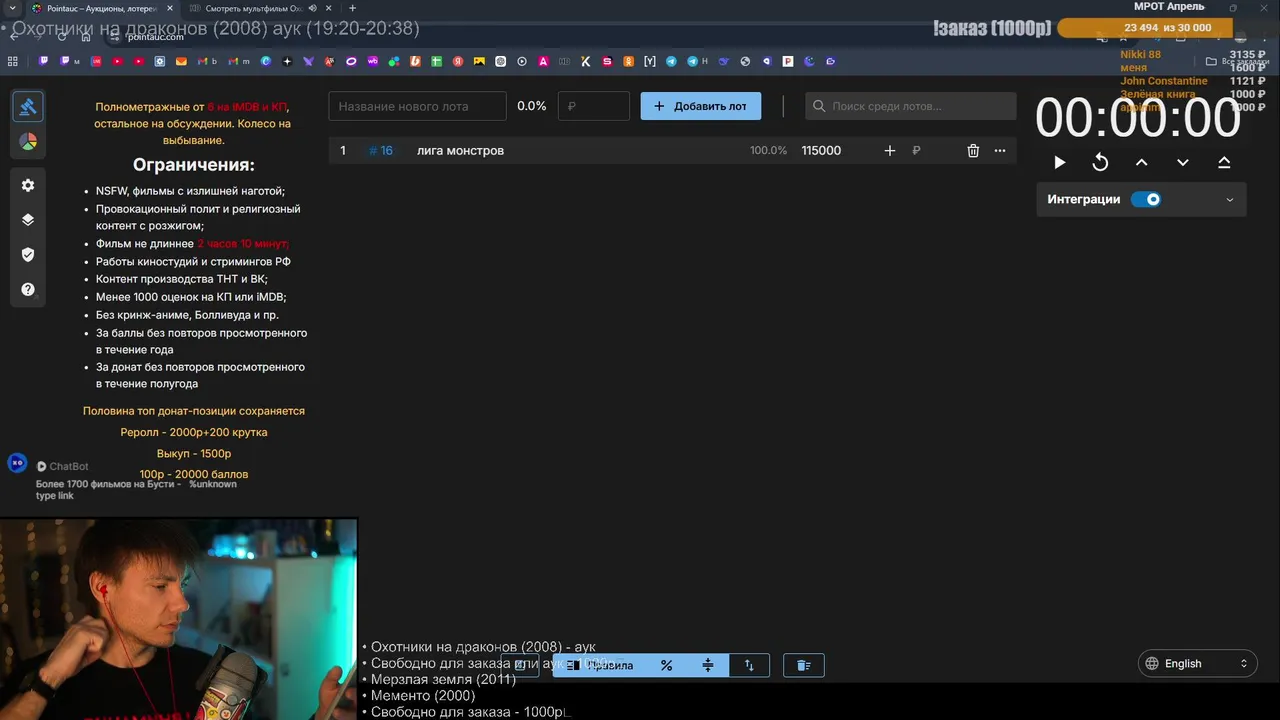The image size is (1280, 720).
Task: Click the divide icon in bottom toolbar
Action: pyautogui.click(x=708, y=665)
